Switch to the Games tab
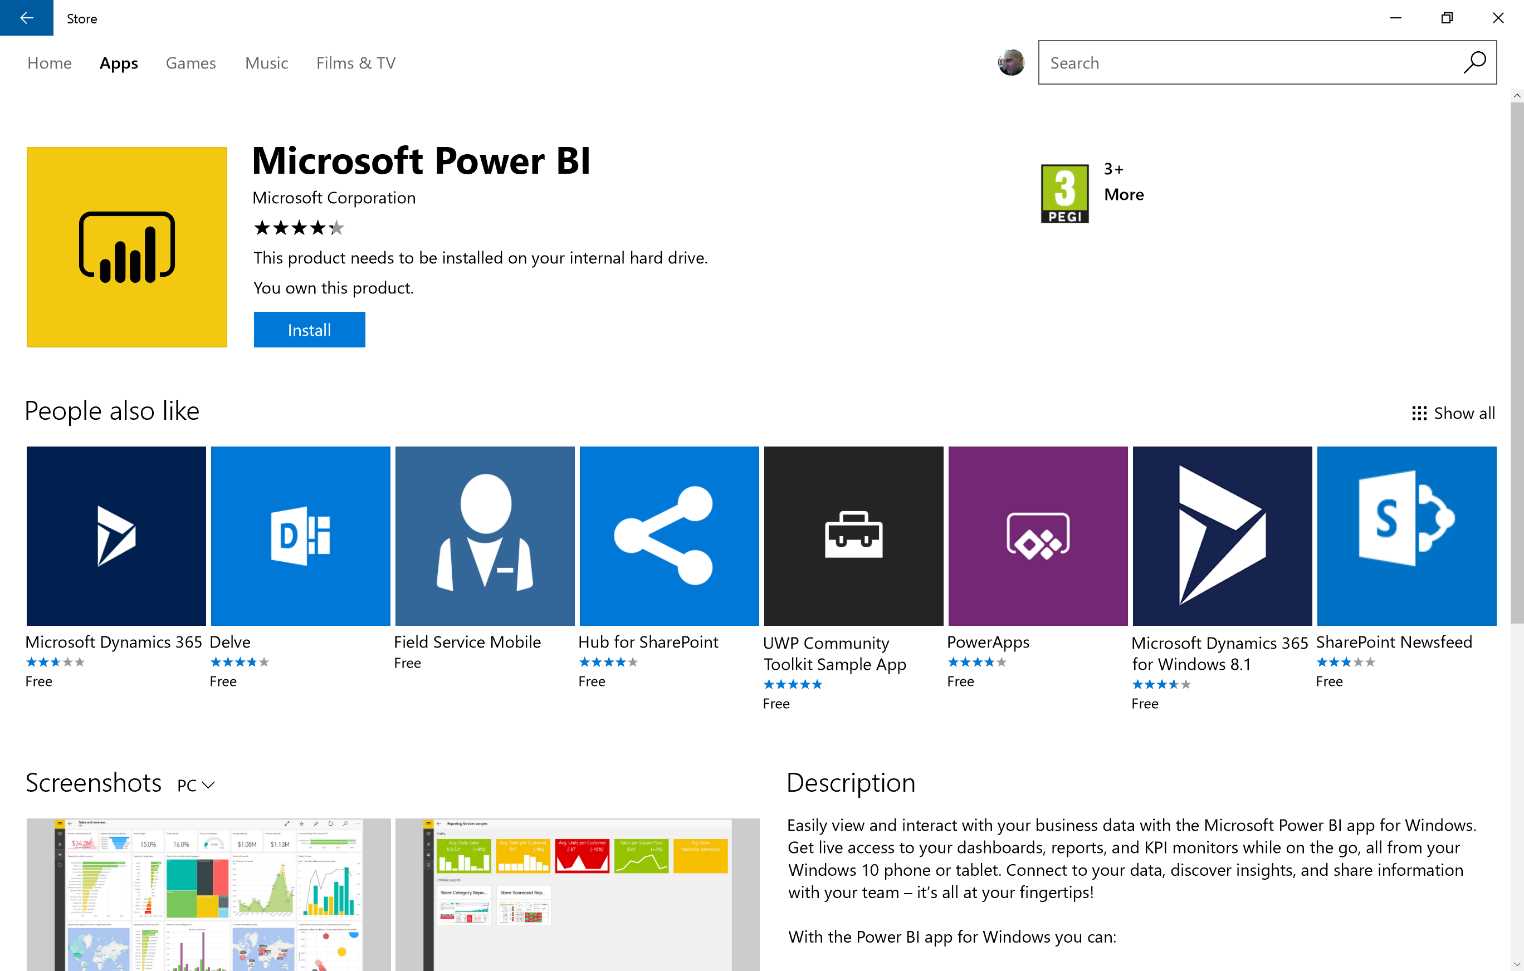Screen dimensions: 1524x971 (x=190, y=63)
